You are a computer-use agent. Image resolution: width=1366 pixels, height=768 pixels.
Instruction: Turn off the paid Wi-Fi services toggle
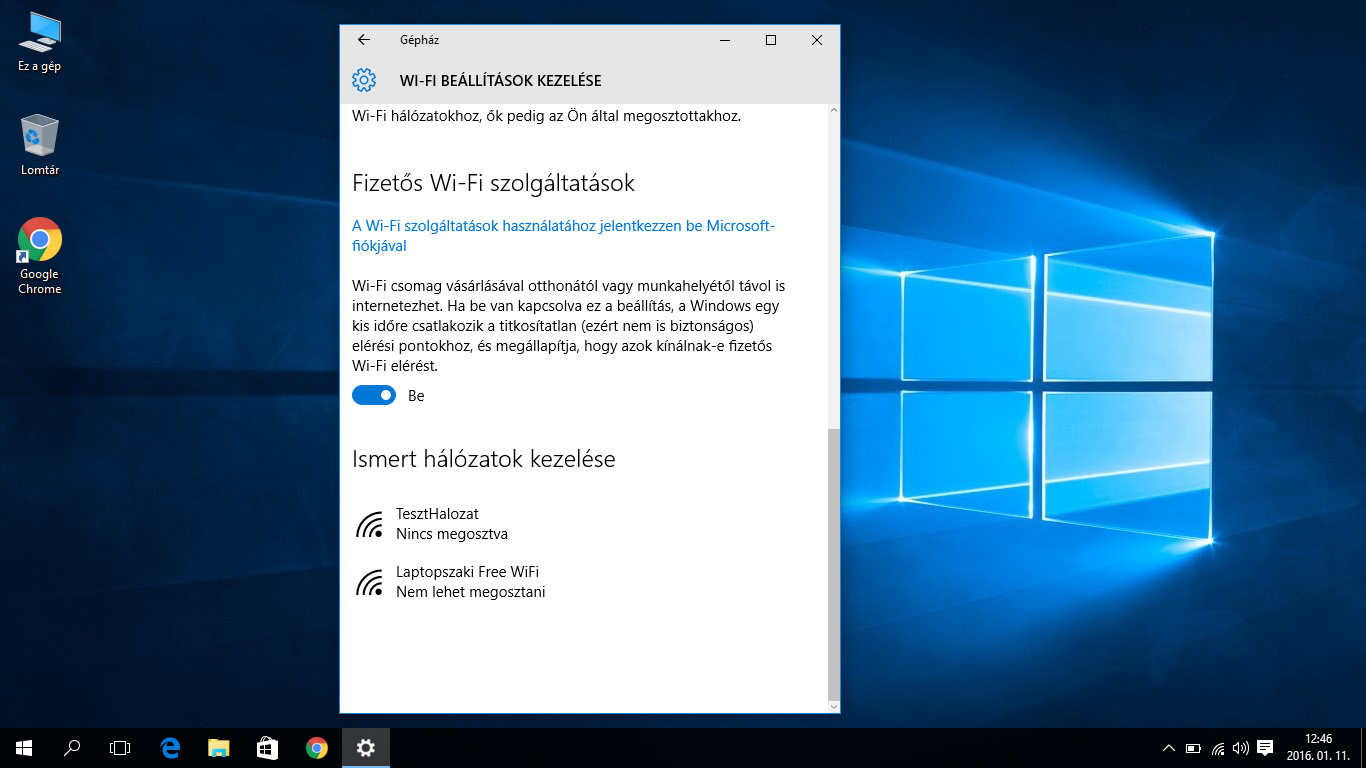click(374, 396)
